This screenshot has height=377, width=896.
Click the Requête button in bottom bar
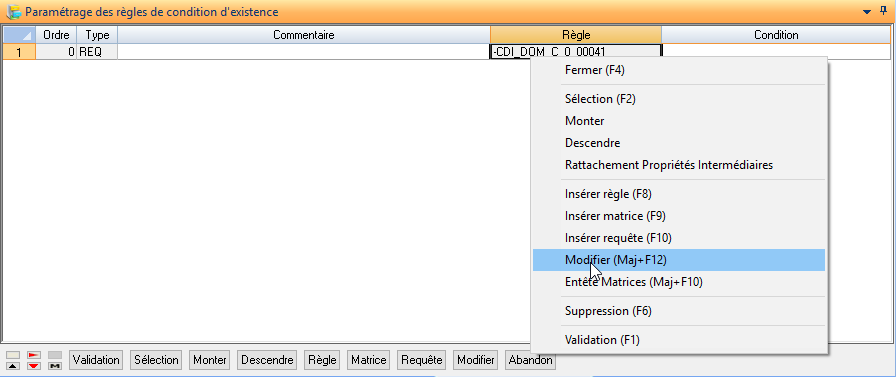(x=422, y=360)
